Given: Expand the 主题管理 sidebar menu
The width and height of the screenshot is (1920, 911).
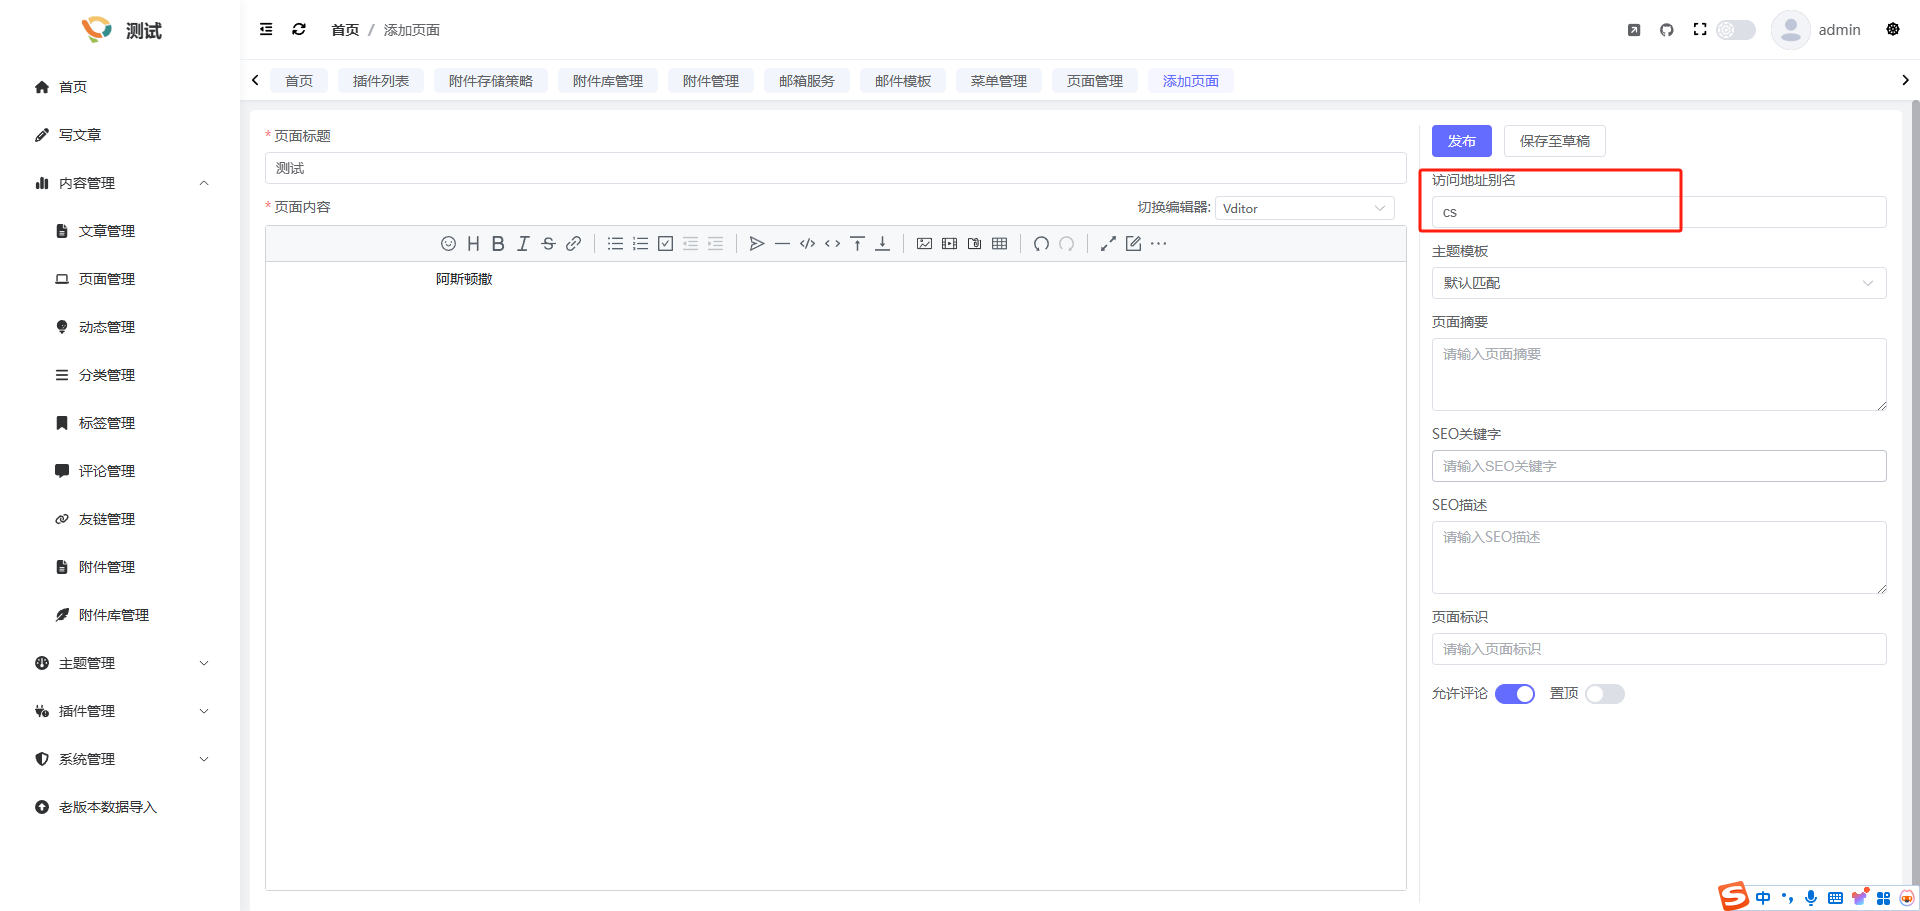Looking at the screenshot, I should 120,663.
